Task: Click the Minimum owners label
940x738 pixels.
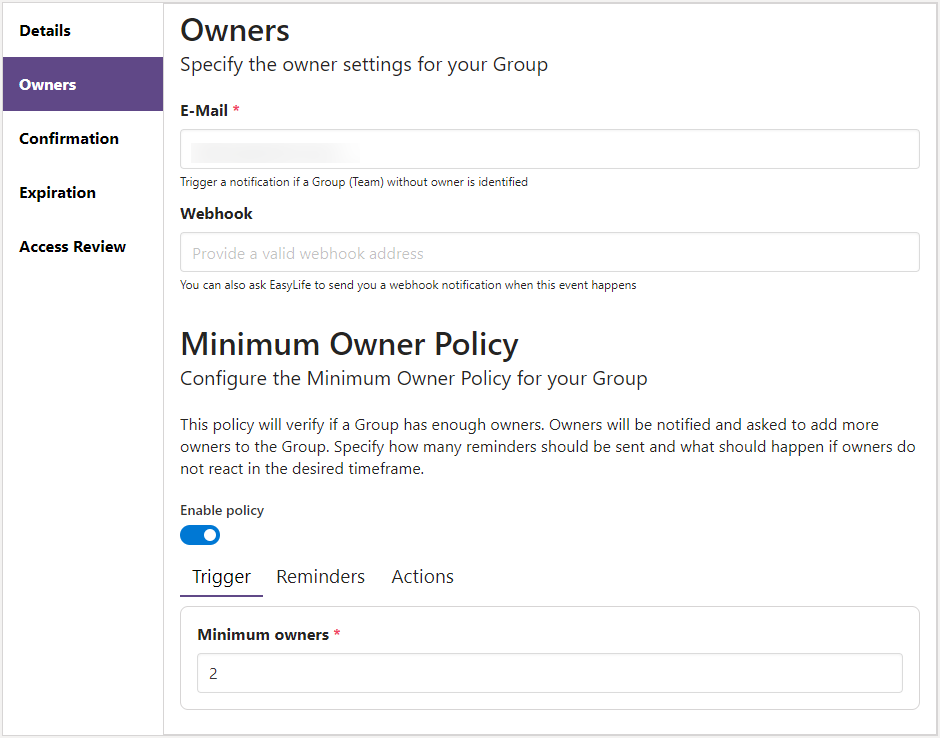Action: tap(263, 634)
